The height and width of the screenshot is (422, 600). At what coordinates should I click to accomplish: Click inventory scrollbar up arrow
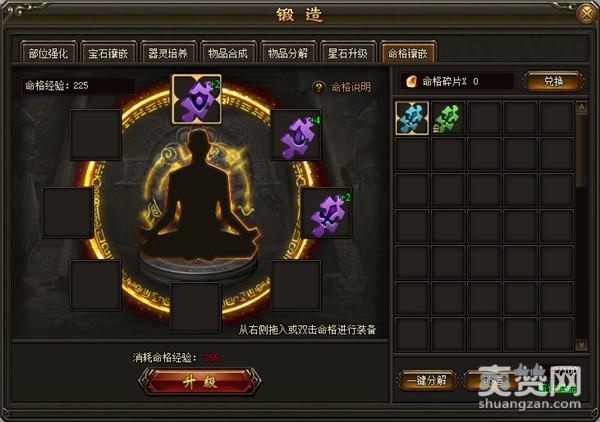pyautogui.click(x=581, y=108)
